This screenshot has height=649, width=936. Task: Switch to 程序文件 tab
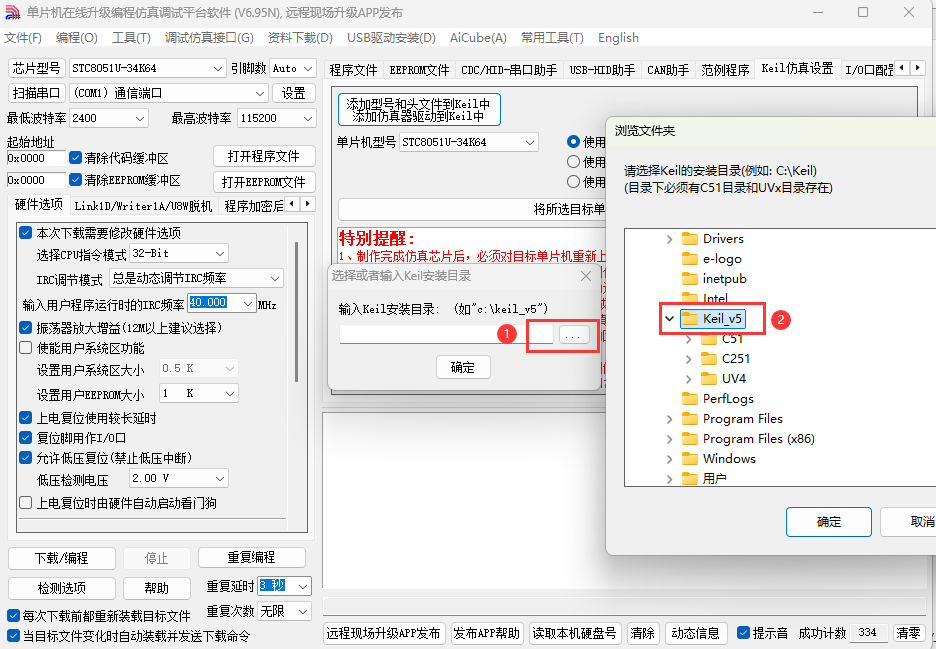[353, 70]
